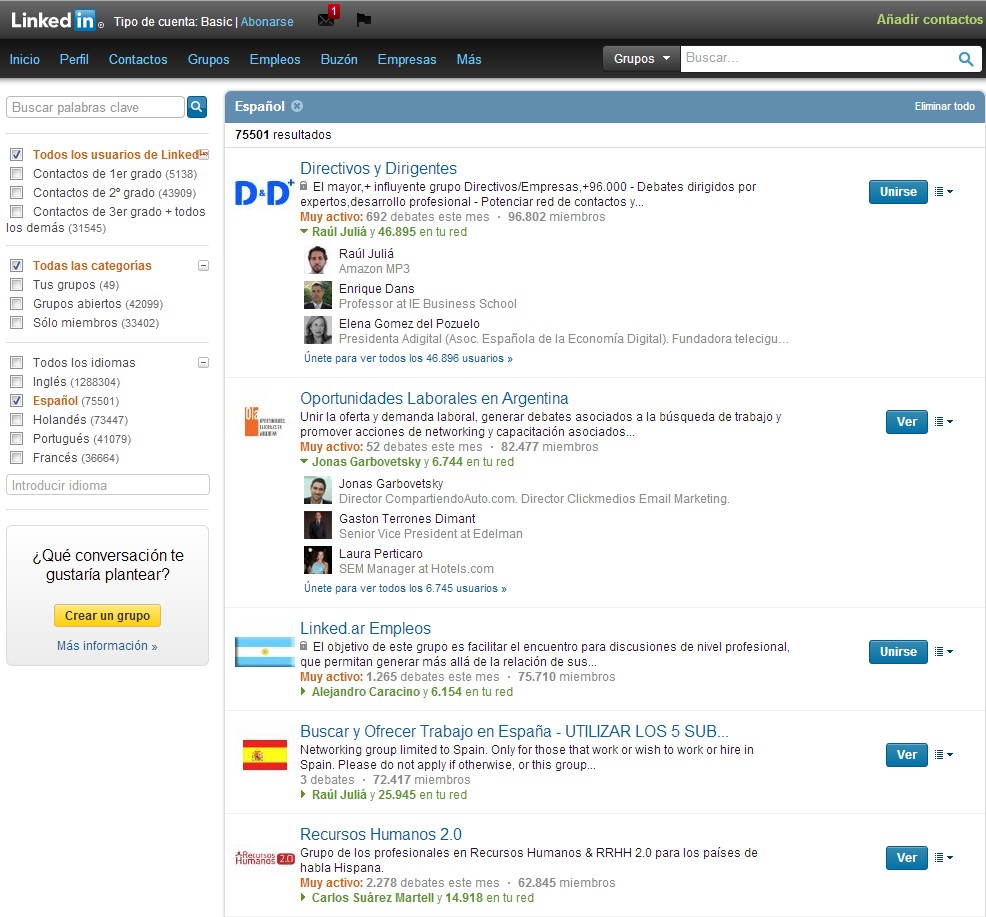Collapse the Todos los usuarios filter section

pos(204,154)
